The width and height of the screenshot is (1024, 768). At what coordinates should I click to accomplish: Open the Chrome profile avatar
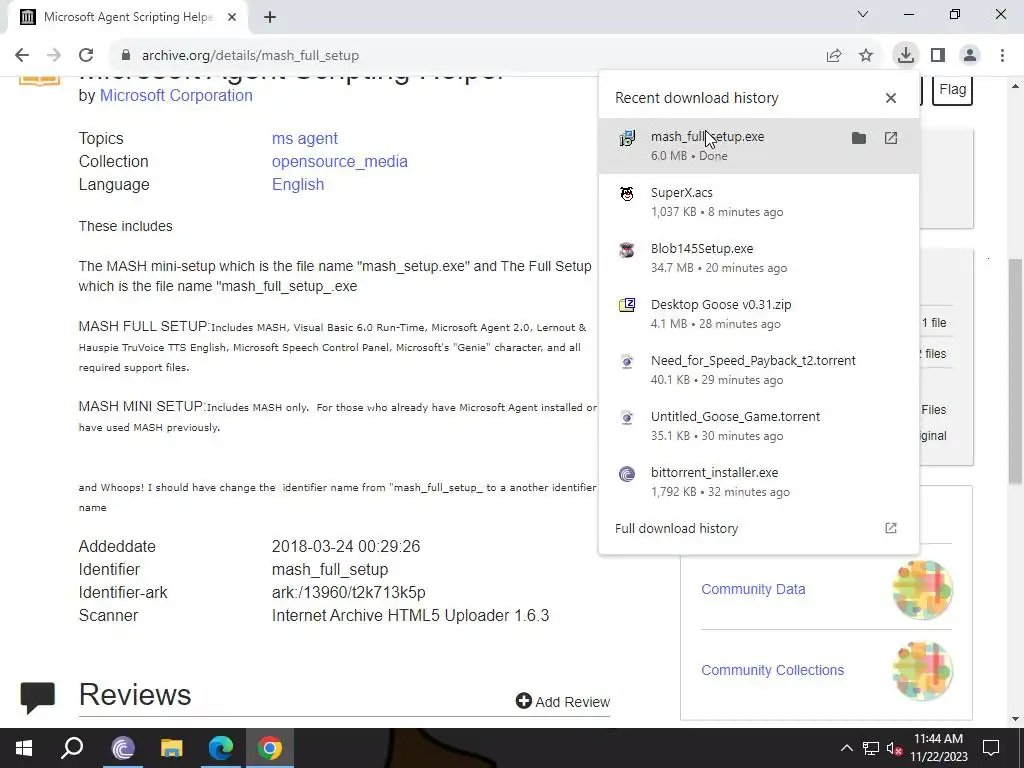[970, 56]
